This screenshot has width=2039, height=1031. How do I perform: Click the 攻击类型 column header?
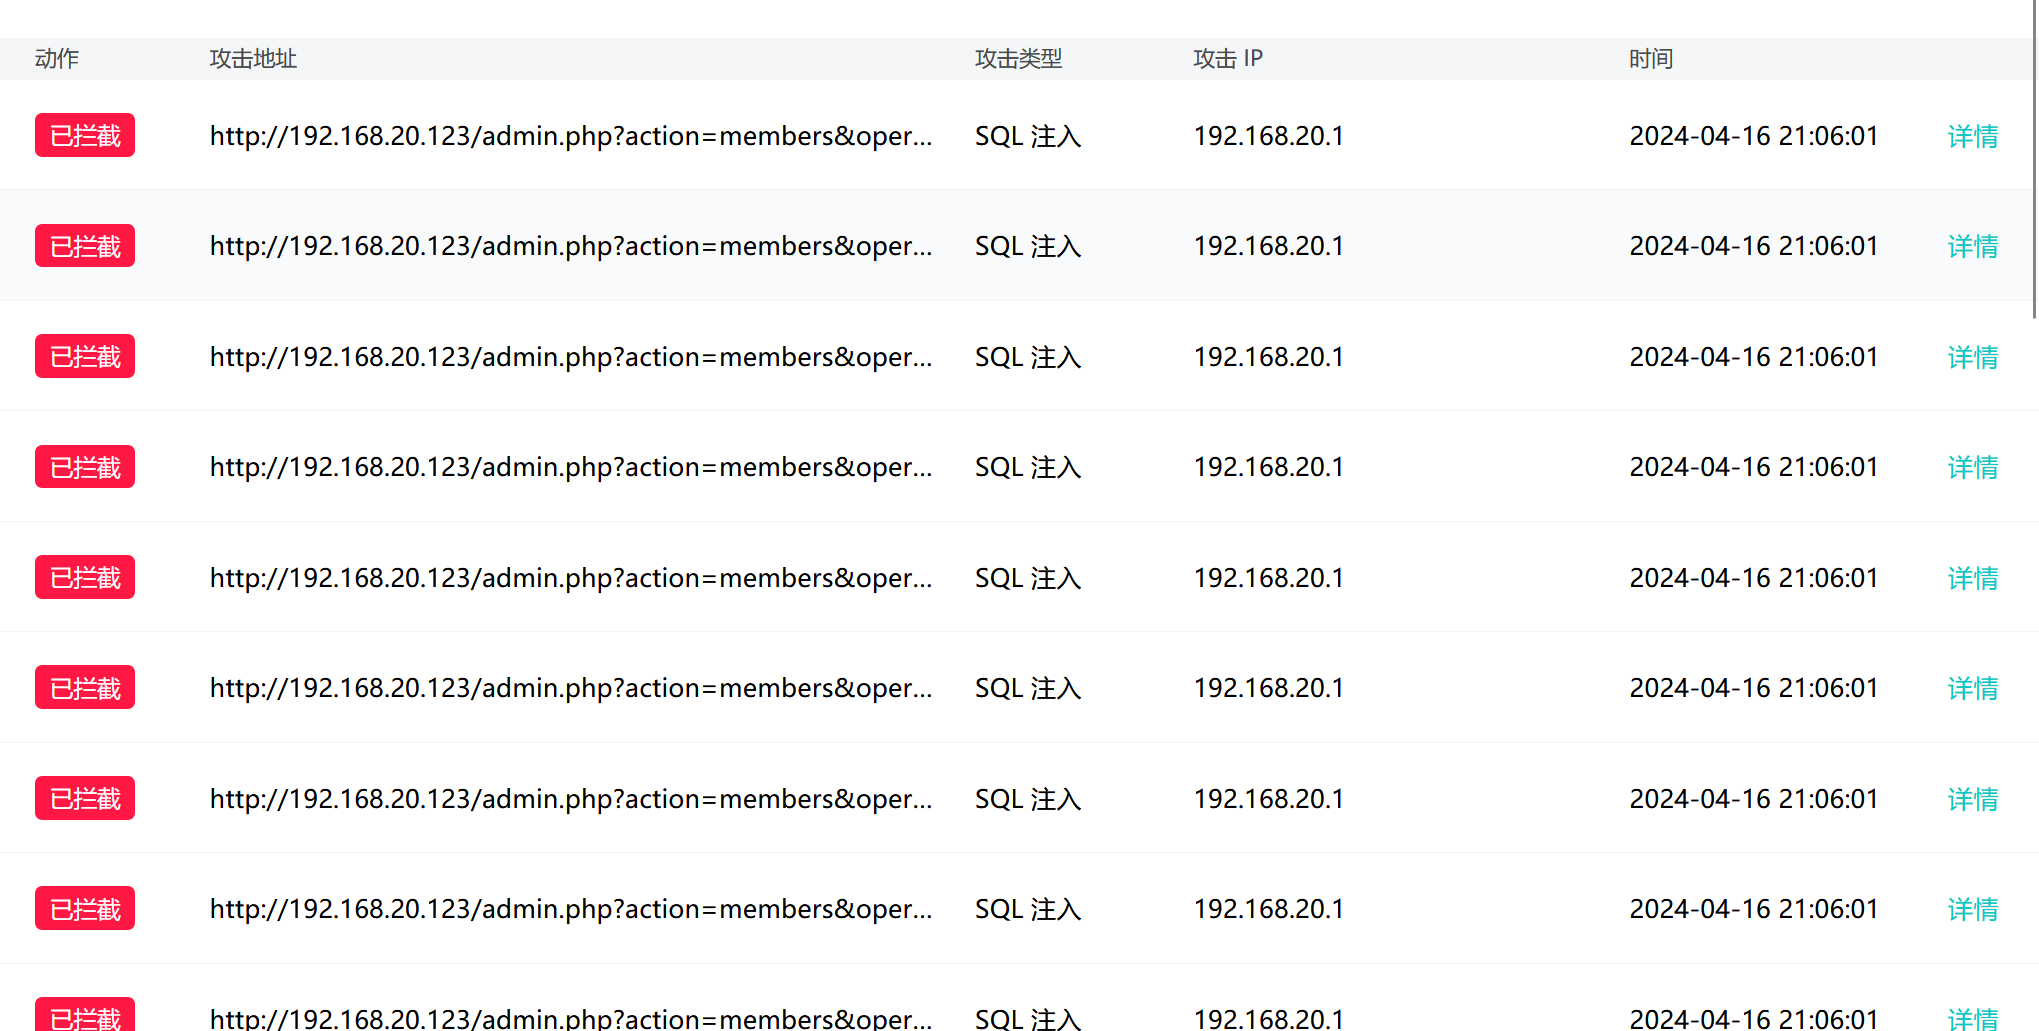[1018, 59]
